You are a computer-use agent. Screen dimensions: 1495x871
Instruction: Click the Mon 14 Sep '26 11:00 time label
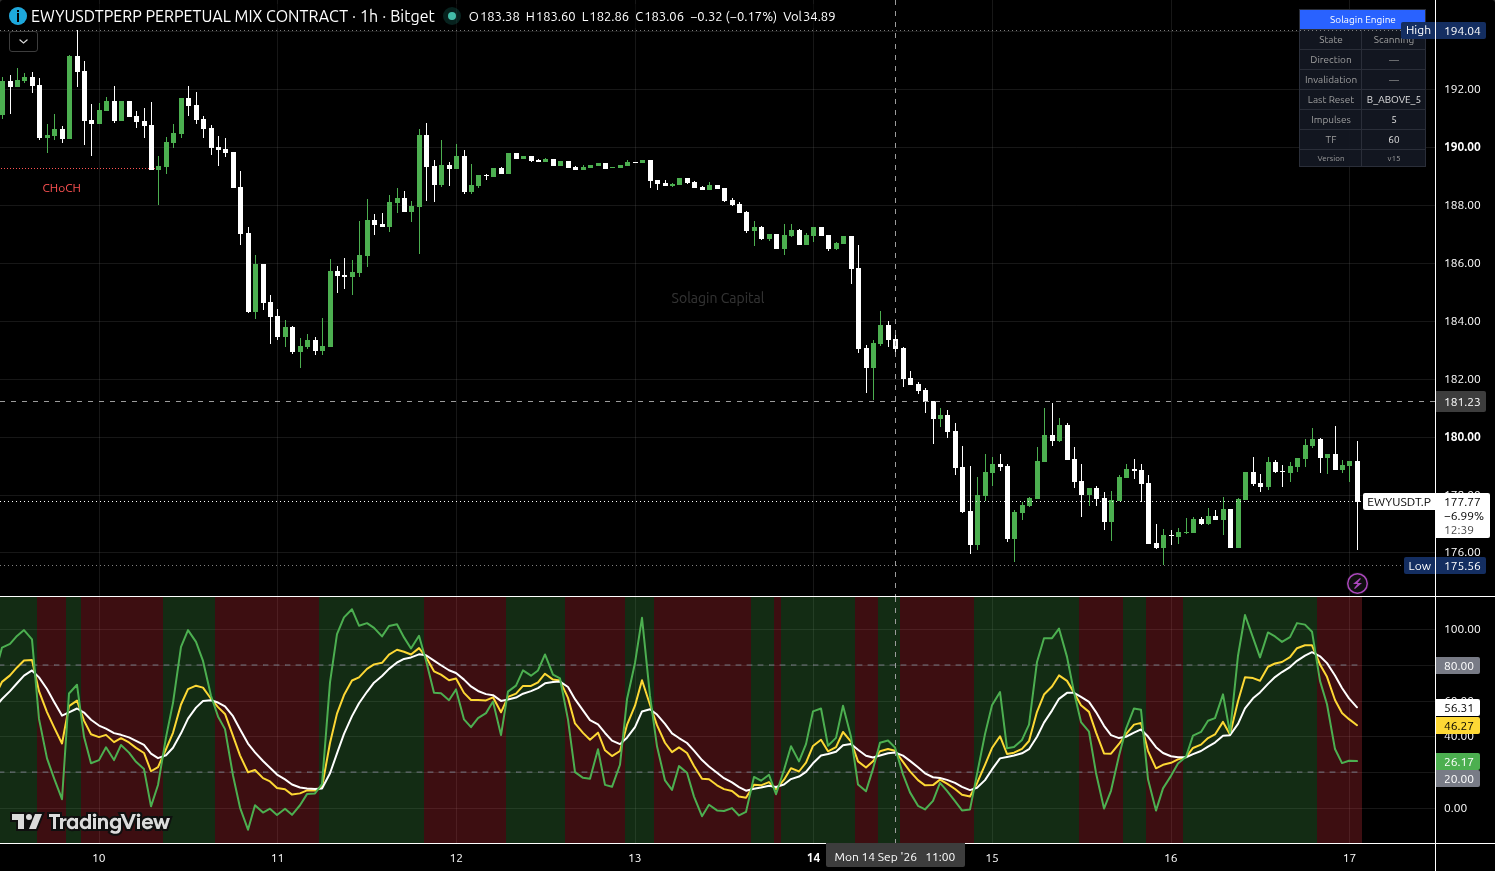(895, 857)
